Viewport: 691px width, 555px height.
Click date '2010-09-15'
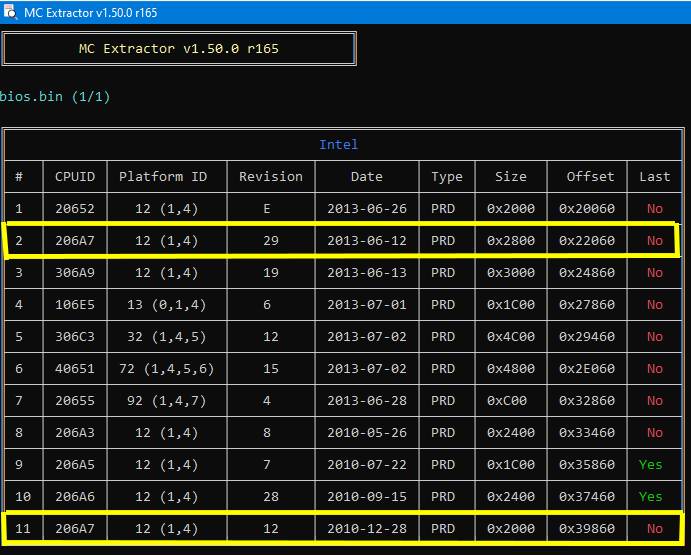coord(367,497)
